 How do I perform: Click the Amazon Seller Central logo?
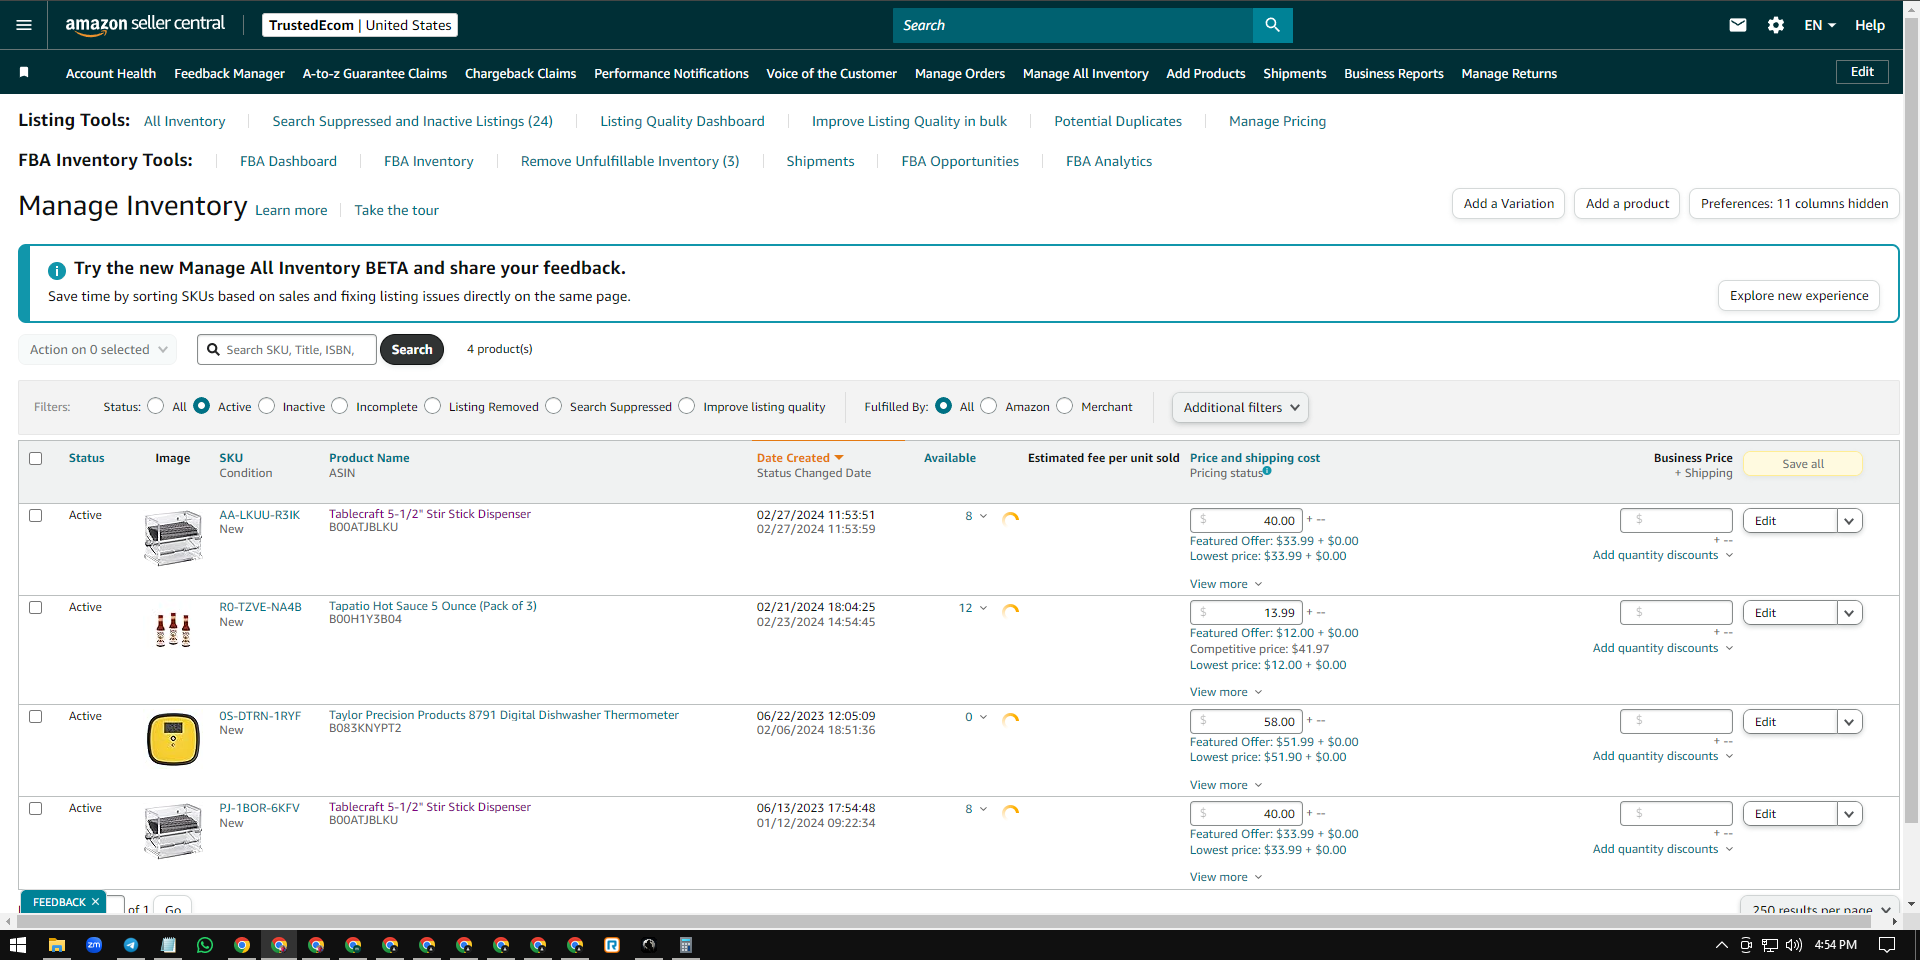click(x=145, y=25)
